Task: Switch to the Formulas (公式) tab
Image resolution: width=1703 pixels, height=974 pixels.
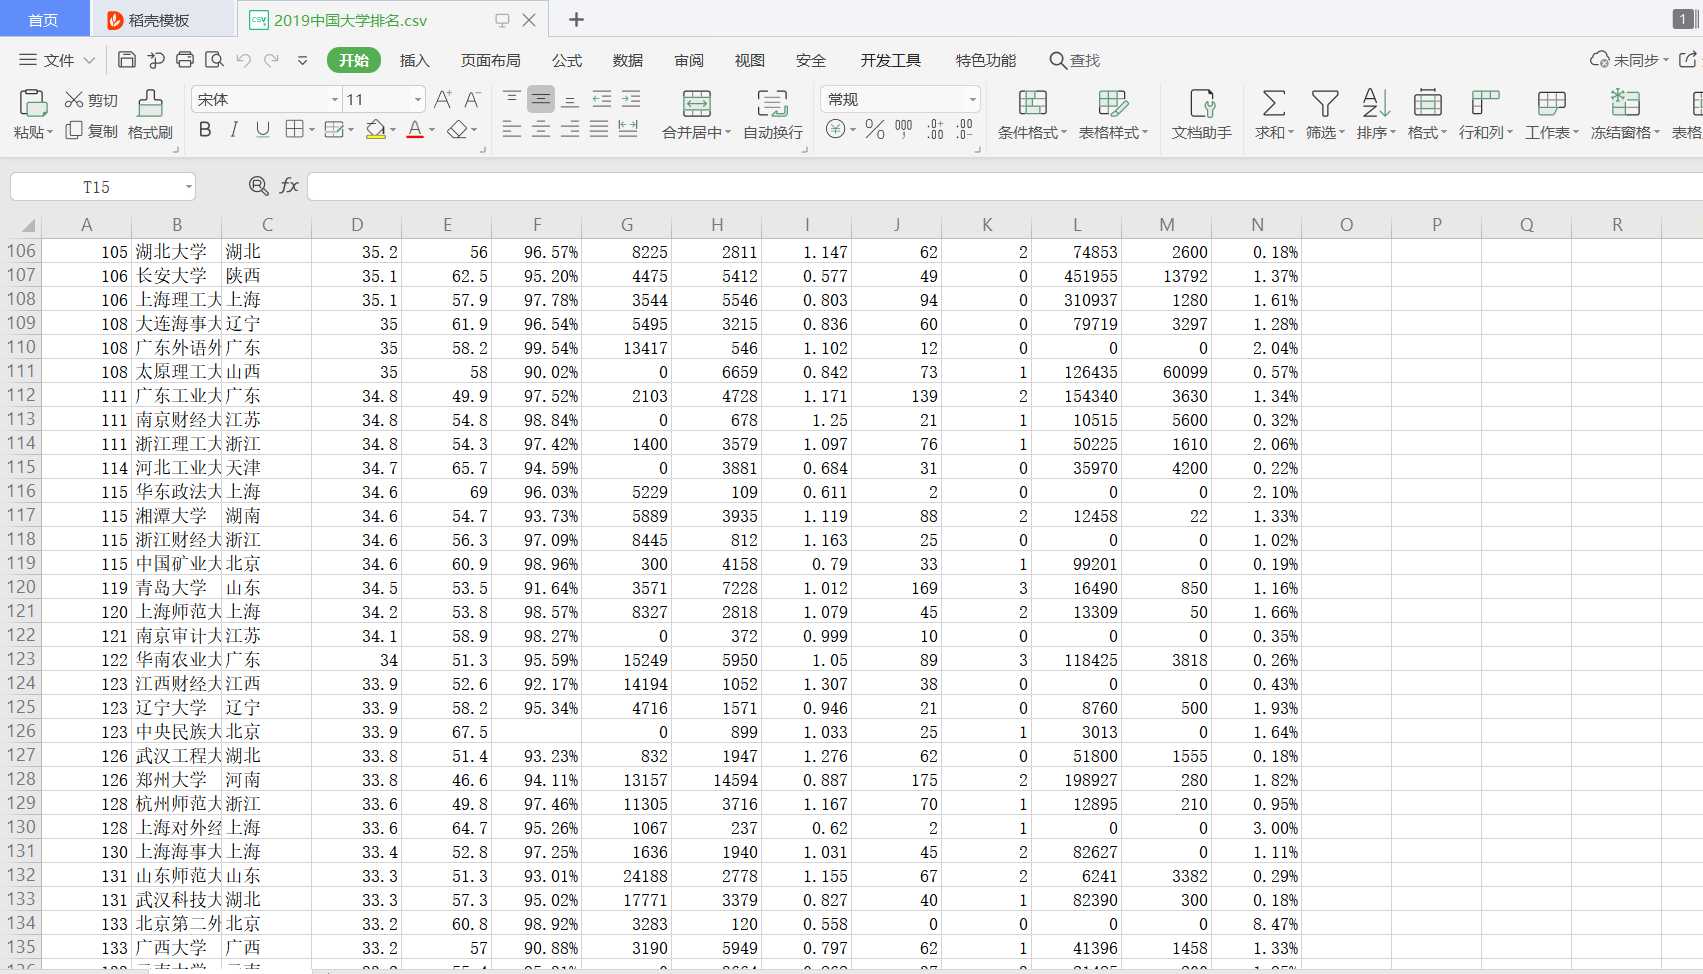Action: (567, 60)
